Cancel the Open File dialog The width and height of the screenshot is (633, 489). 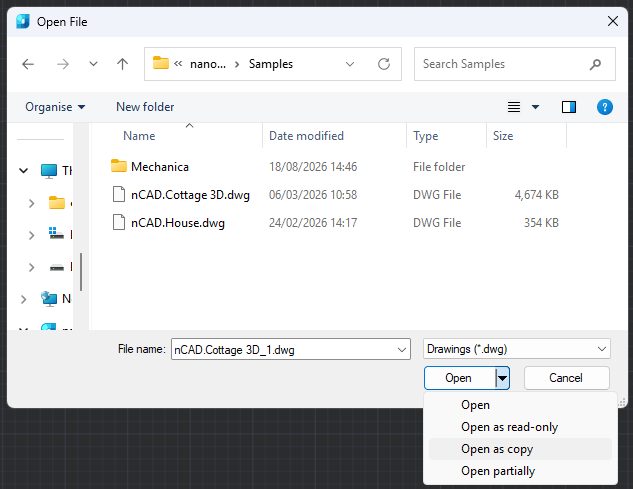(566, 378)
